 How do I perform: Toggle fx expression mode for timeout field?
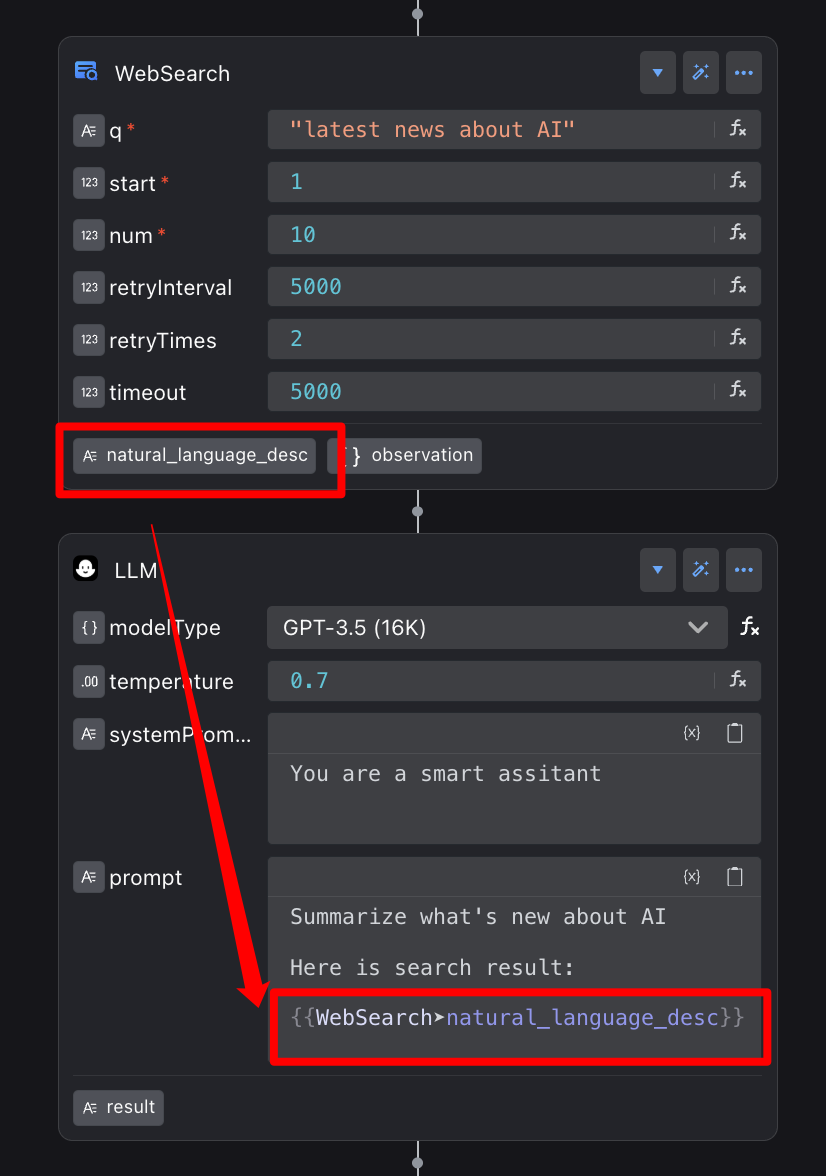(738, 391)
